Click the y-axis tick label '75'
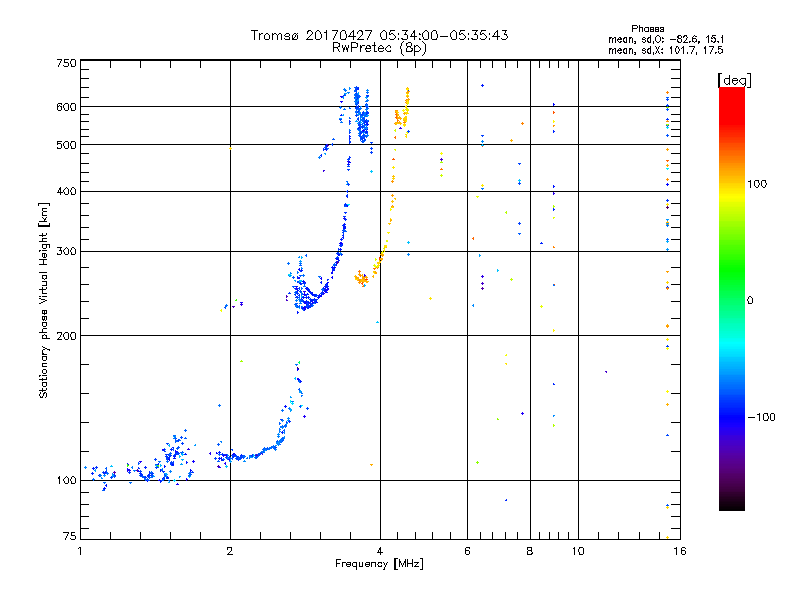 click(x=69, y=536)
